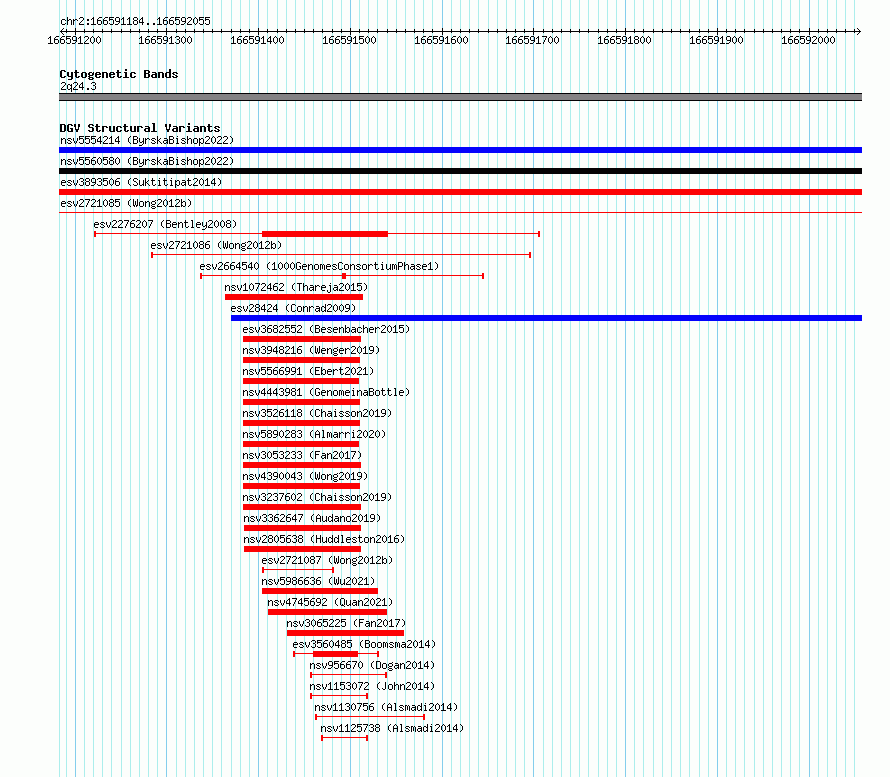Click the nsv5554214 (ByrskaBishop2022) variant label
The width and height of the screenshot is (890, 777).
pos(147,140)
